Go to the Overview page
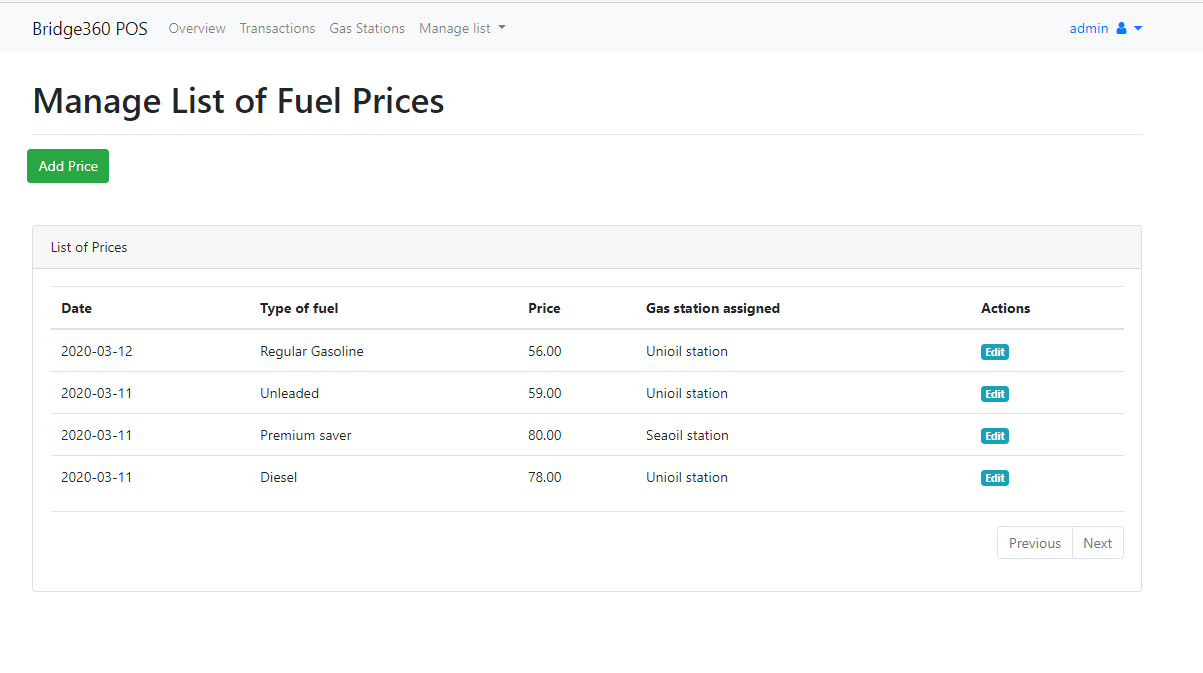 click(197, 28)
